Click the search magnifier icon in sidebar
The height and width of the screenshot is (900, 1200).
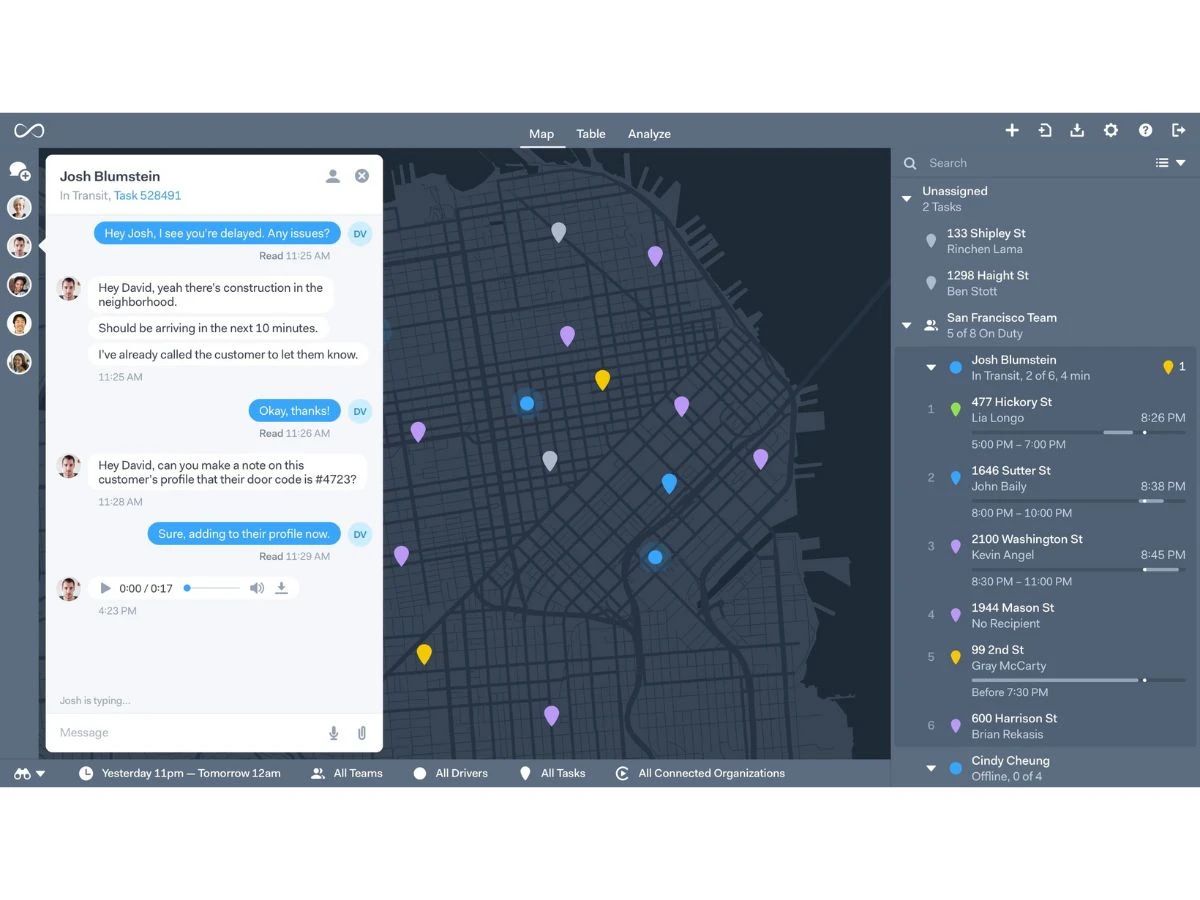[x=910, y=163]
